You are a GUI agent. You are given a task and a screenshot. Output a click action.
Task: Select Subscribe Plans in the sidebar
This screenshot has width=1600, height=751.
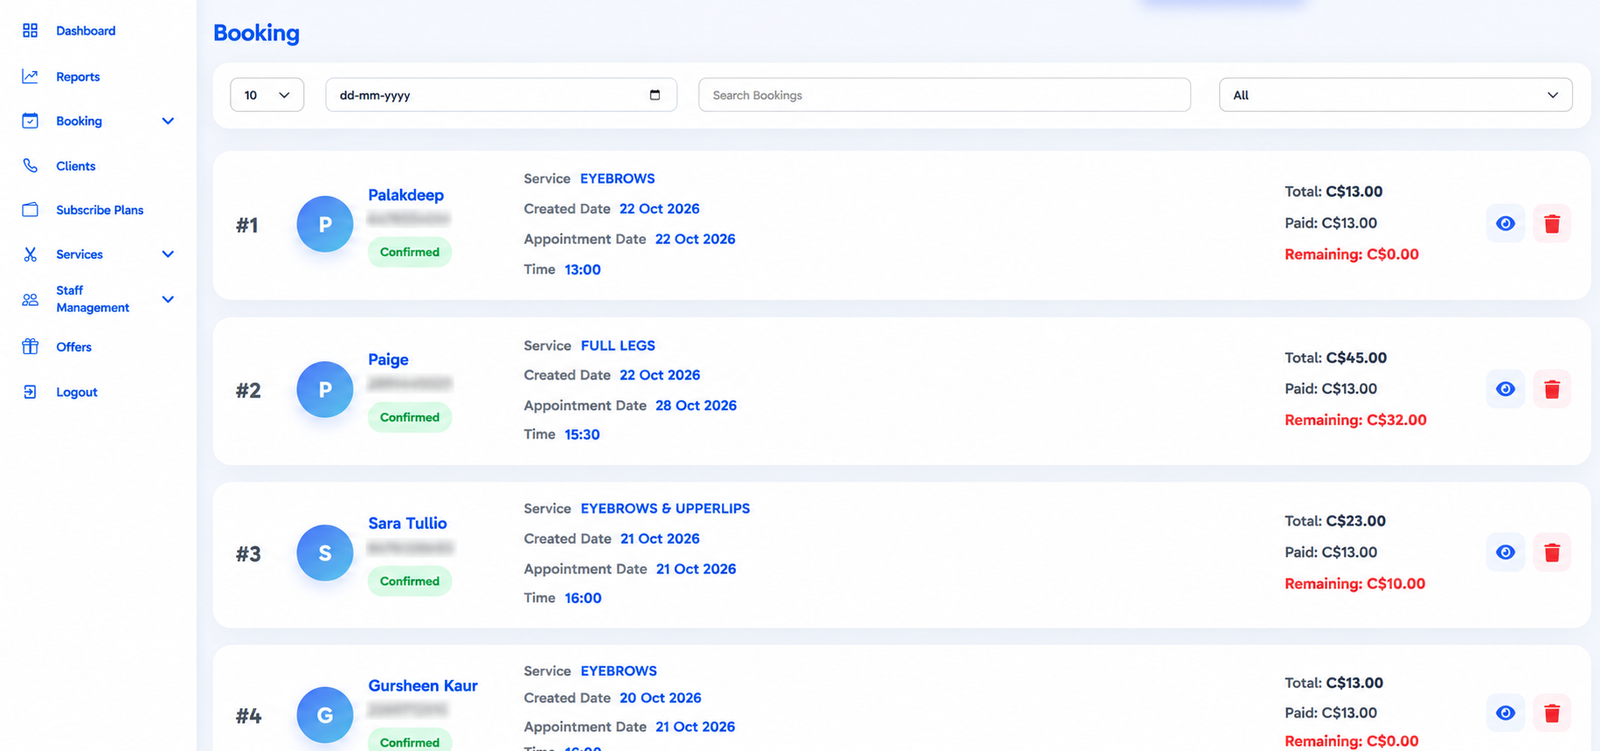point(100,210)
